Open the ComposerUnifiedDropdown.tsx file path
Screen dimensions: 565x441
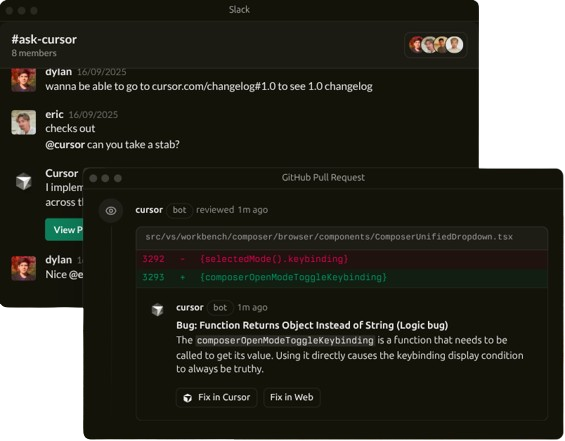[x=329, y=237]
